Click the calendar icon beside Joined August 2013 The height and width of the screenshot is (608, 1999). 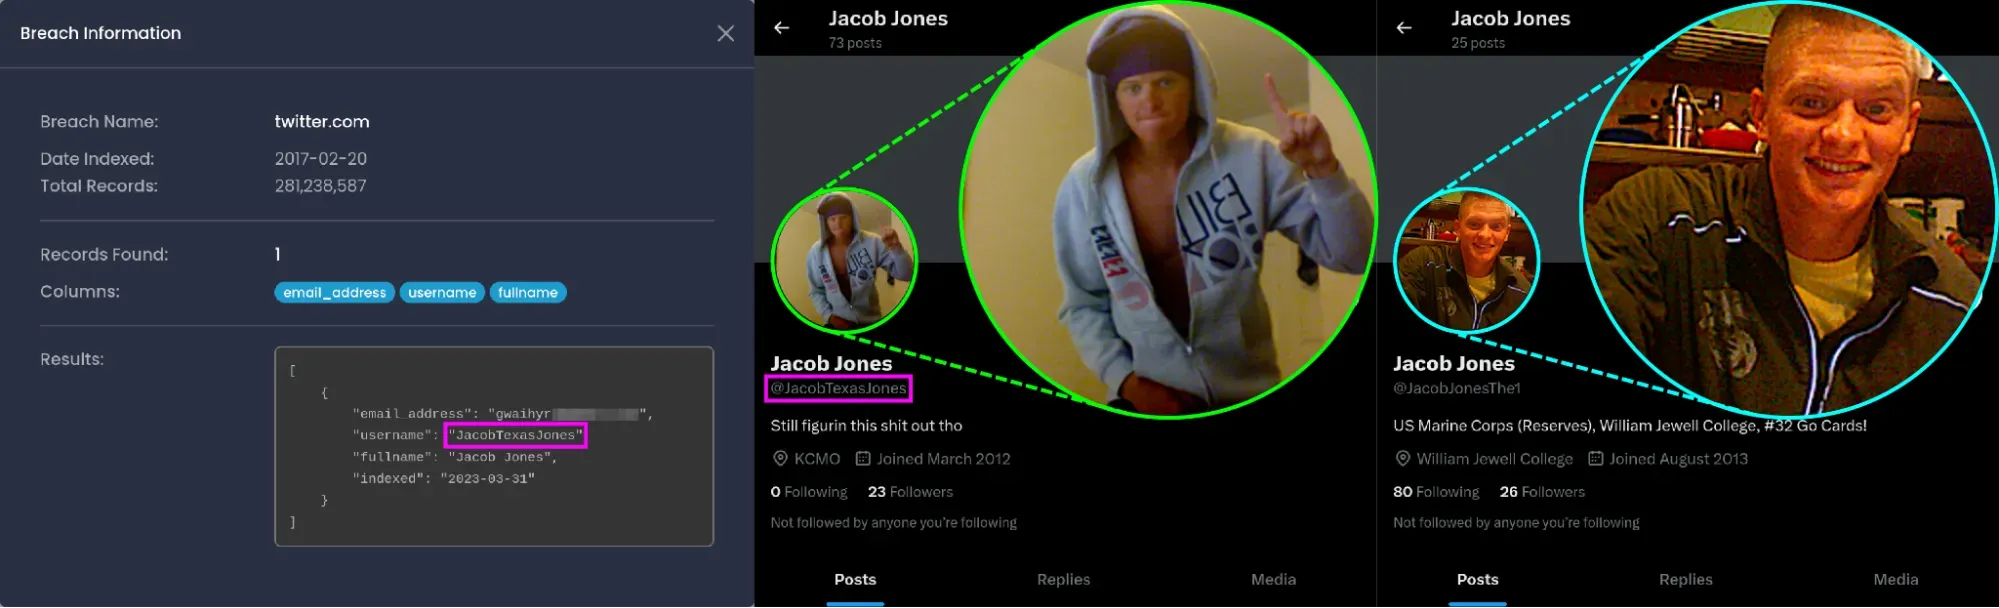[x=1596, y=459]
